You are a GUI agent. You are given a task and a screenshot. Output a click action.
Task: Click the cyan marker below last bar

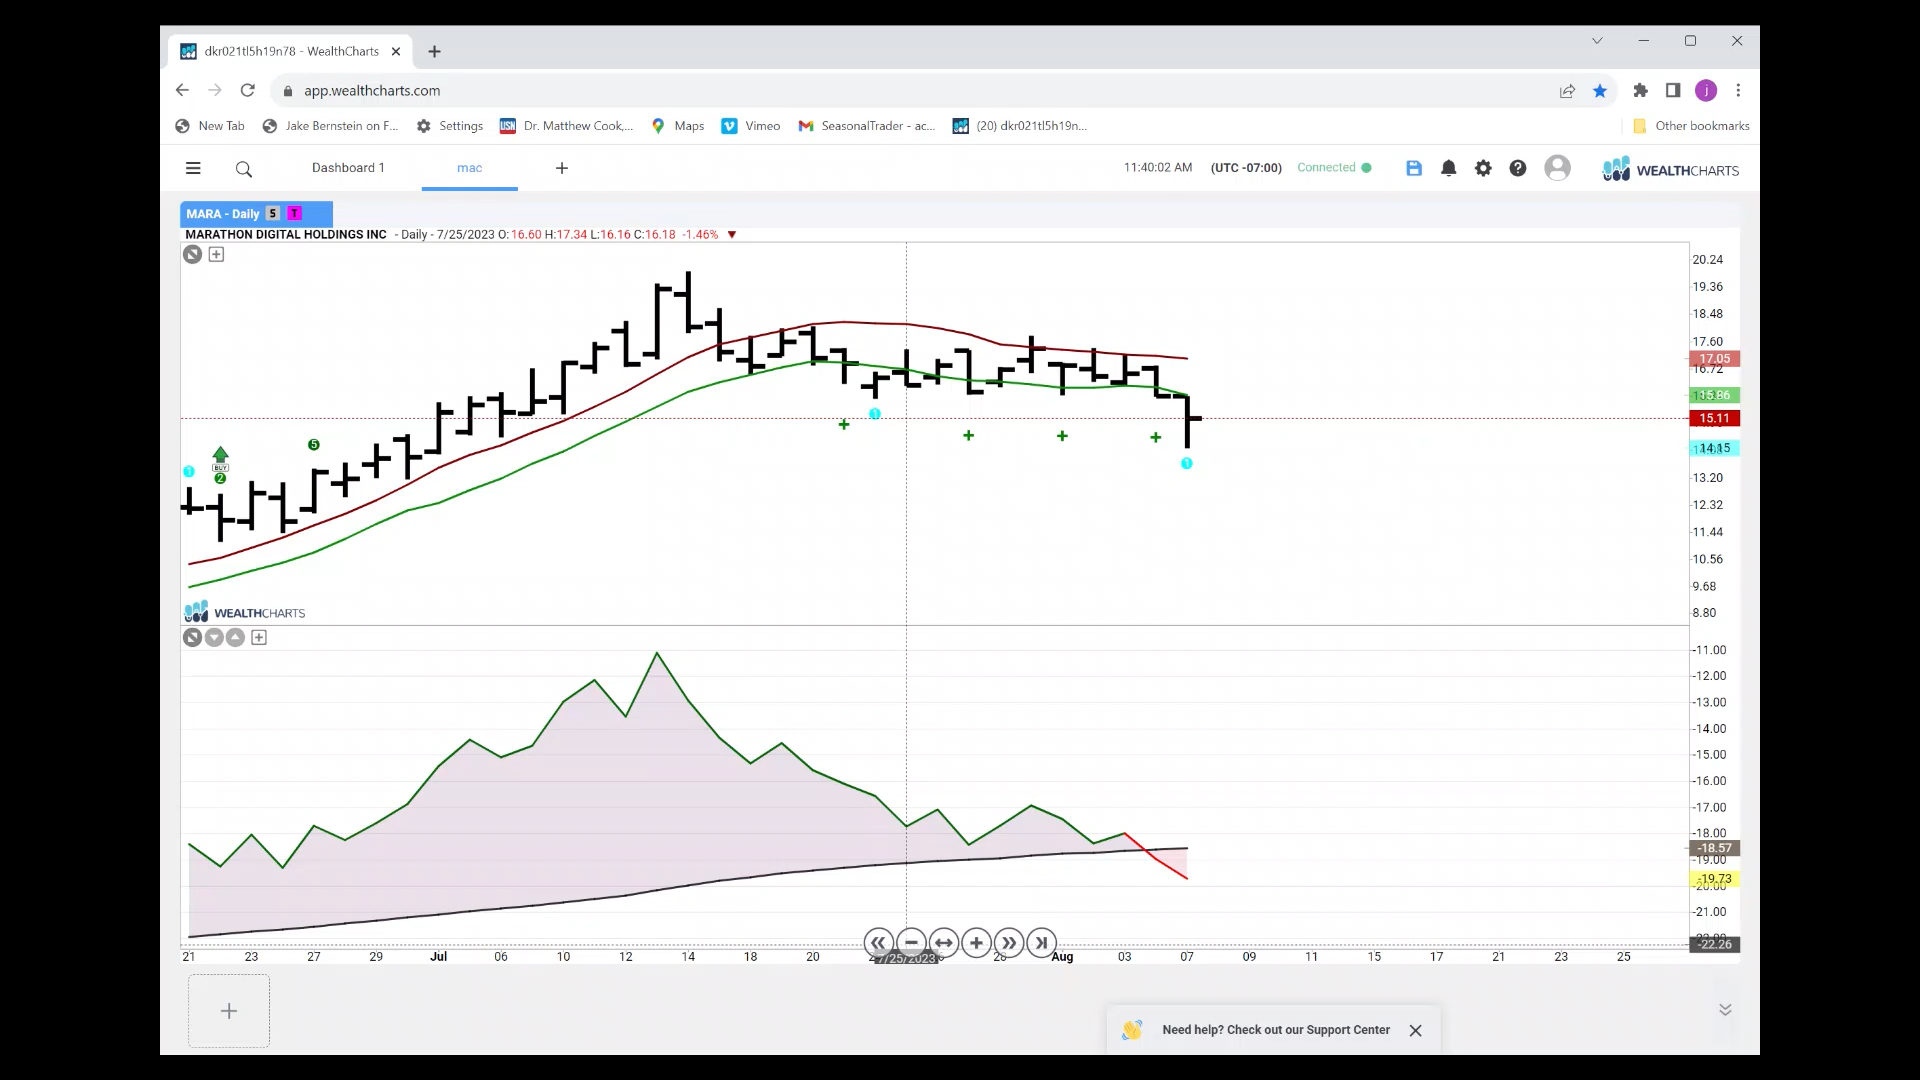(x=1187, y=463)
